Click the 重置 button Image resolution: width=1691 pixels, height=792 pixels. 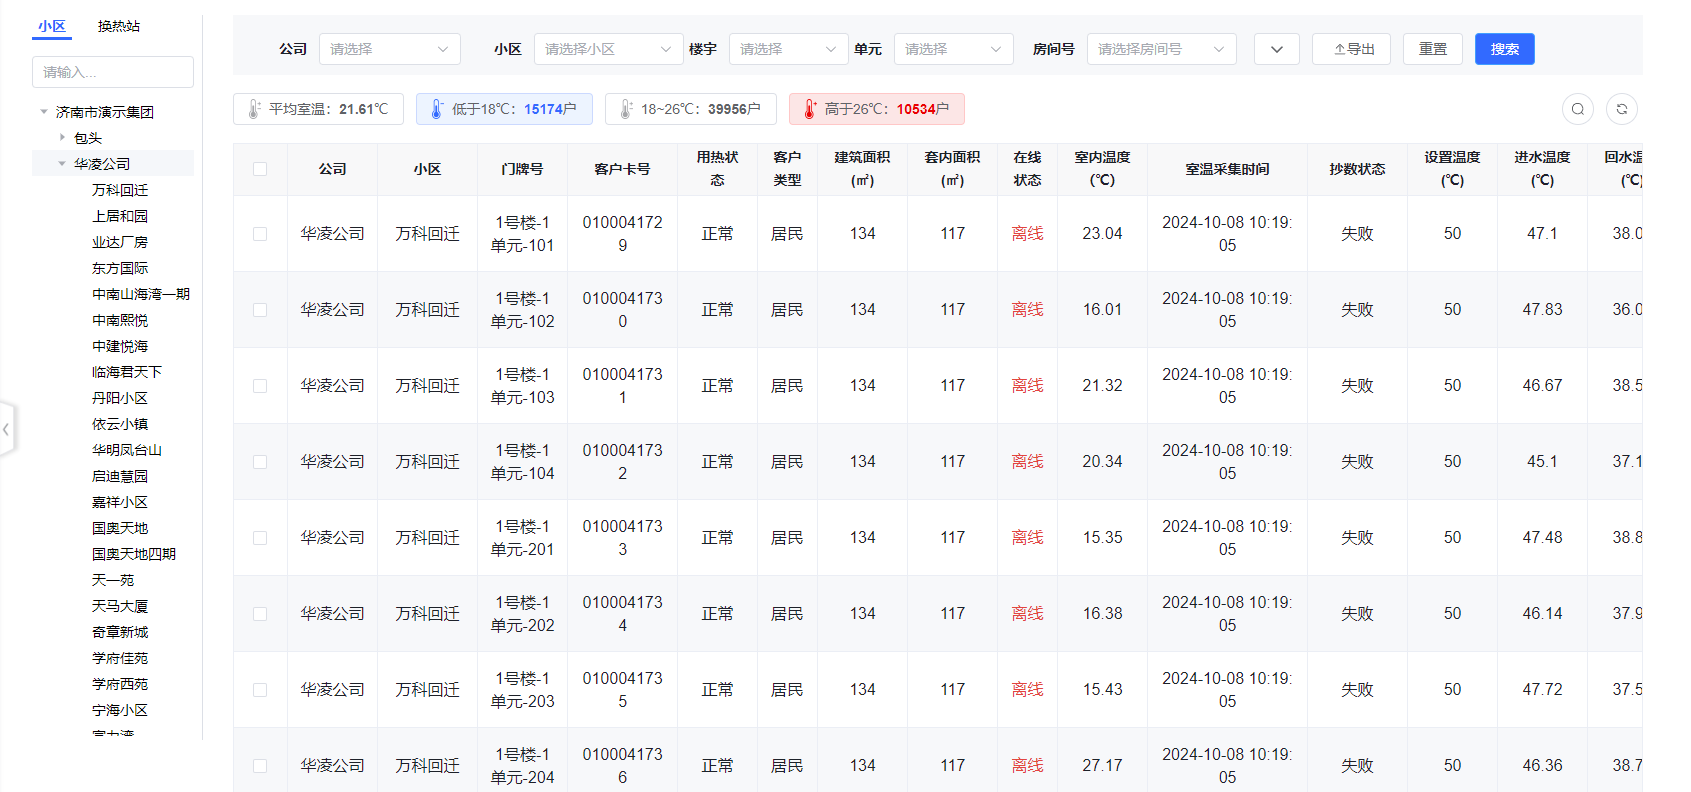click(1432, 49)
